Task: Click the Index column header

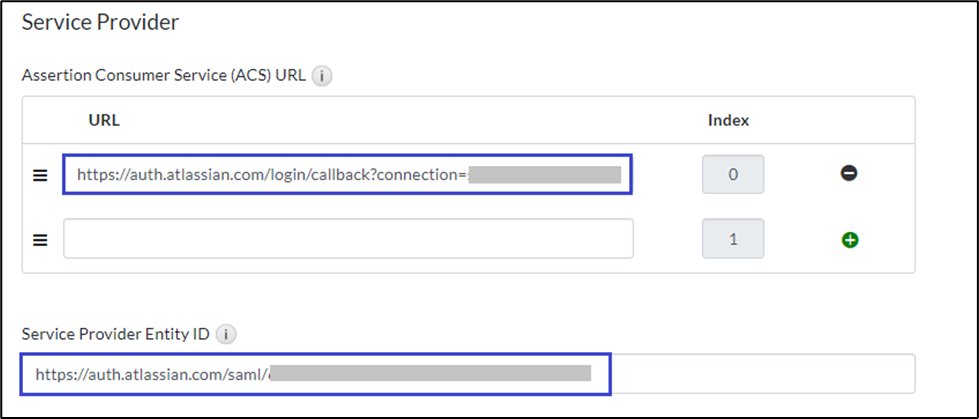Action: coord(728,120)
